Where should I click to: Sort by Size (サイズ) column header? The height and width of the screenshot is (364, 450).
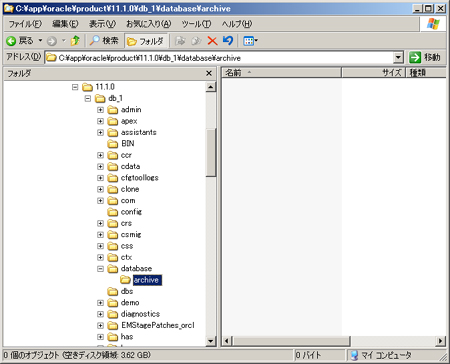tap(374, 72)
